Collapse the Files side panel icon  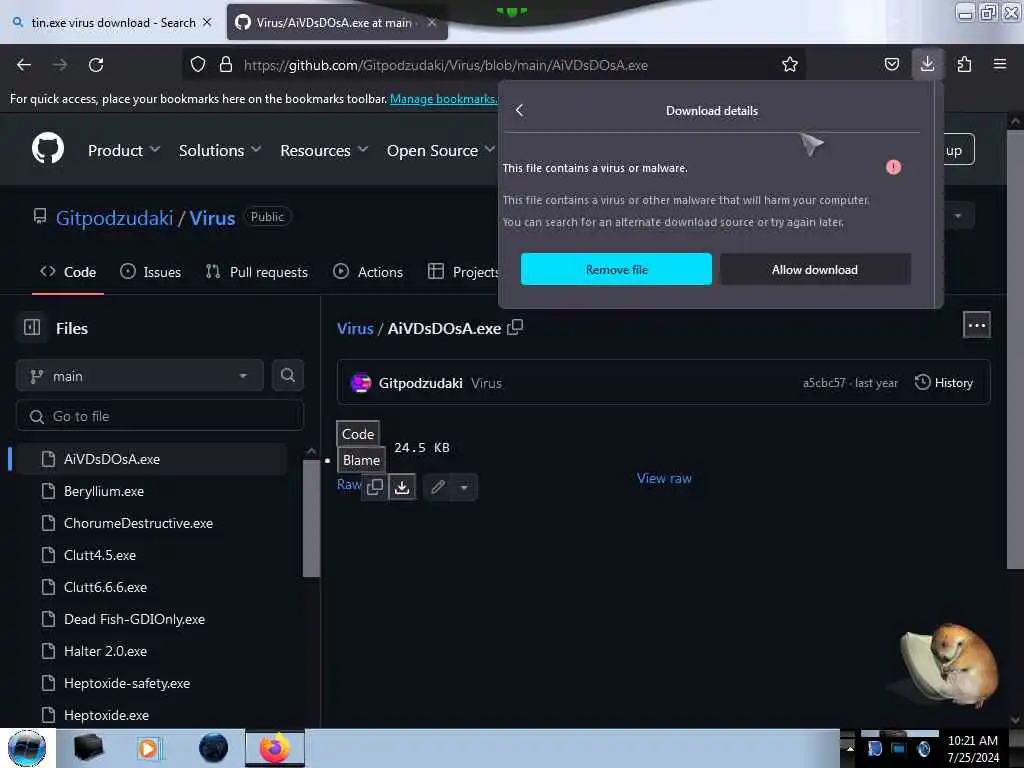pos(32,327)
